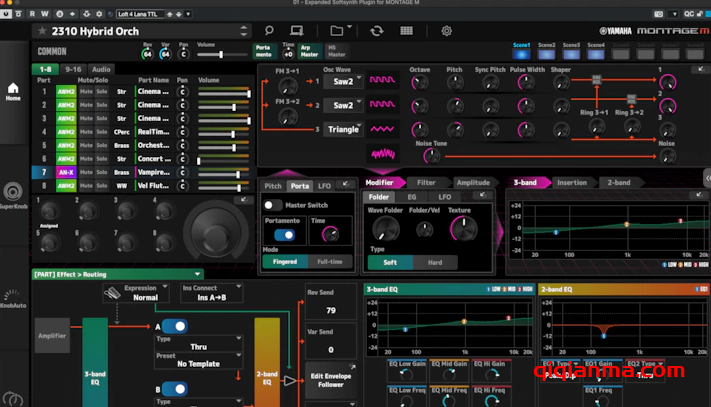Select the Amplitude tab
Viewport: 711px width, 407px height.
473,183
